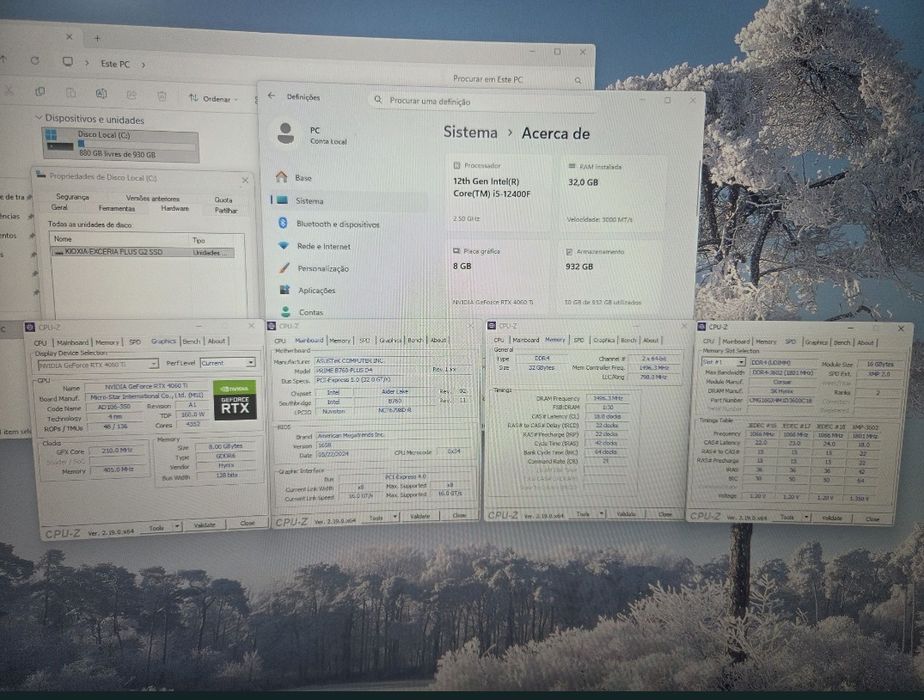Open the Display Device Selection combo box
Image resolution: width=924 pixels, height=700 pixels.
pos(98,365)
